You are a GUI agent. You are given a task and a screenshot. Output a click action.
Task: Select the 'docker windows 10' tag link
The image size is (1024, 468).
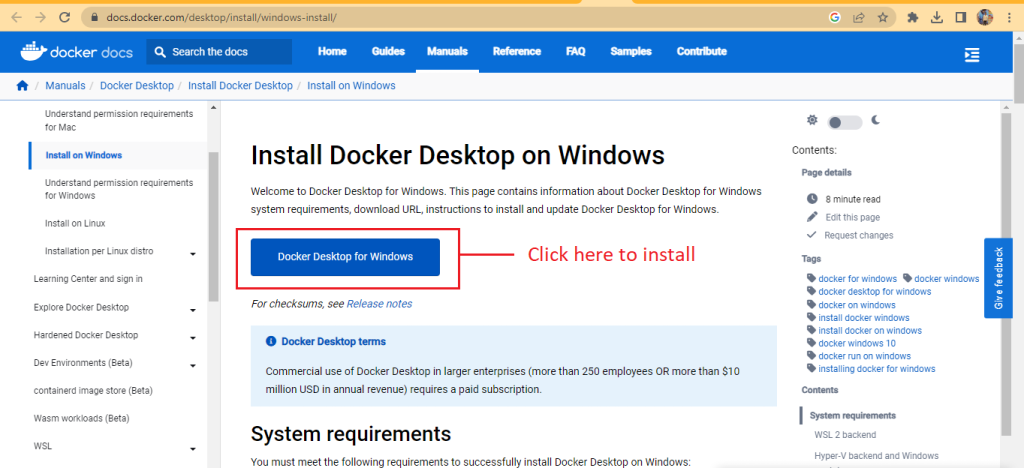point(857,343)
